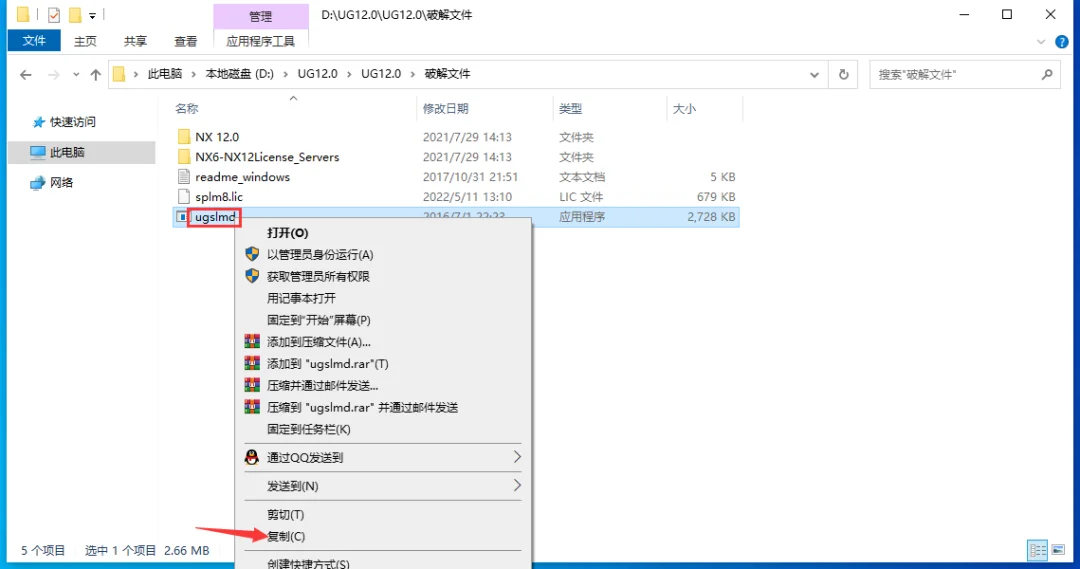
Task: Select the readme_windows text file
Action: [242, 177]
